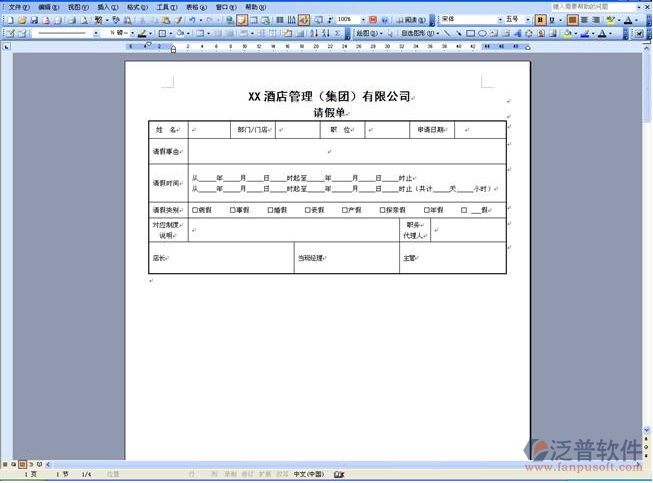This screenshot has width=653, height=483.
Task: Check the 产假 checkbox
Action: (344, 210)
